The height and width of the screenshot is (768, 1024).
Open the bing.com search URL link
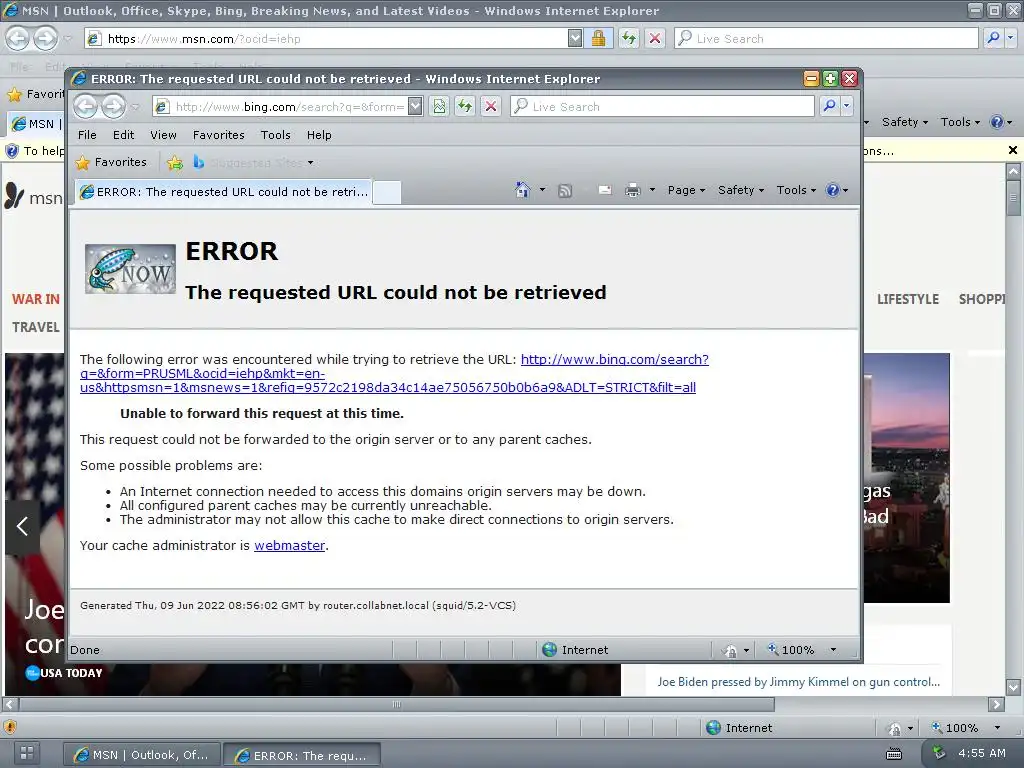pos(394,374)
